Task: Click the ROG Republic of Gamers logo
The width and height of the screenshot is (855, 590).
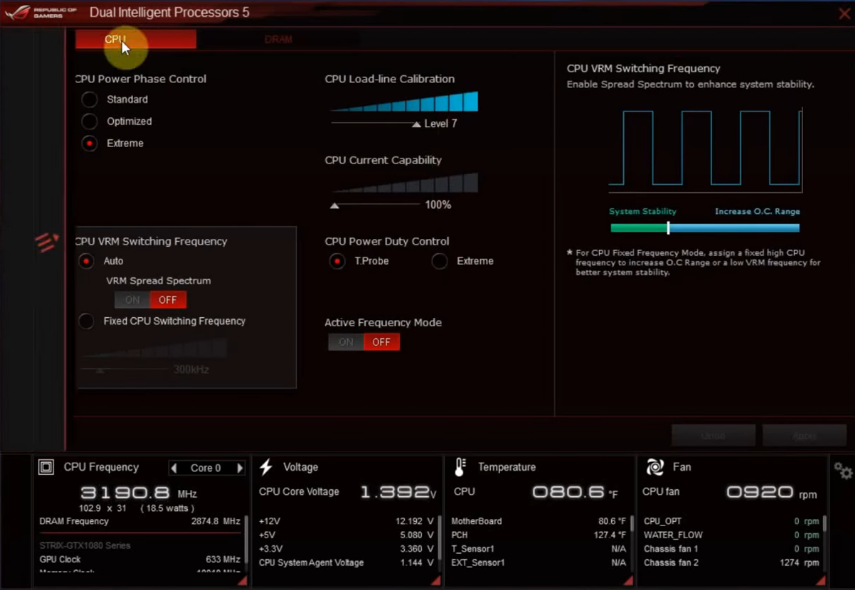Action: pyautogui.click(x=41, y=12)
